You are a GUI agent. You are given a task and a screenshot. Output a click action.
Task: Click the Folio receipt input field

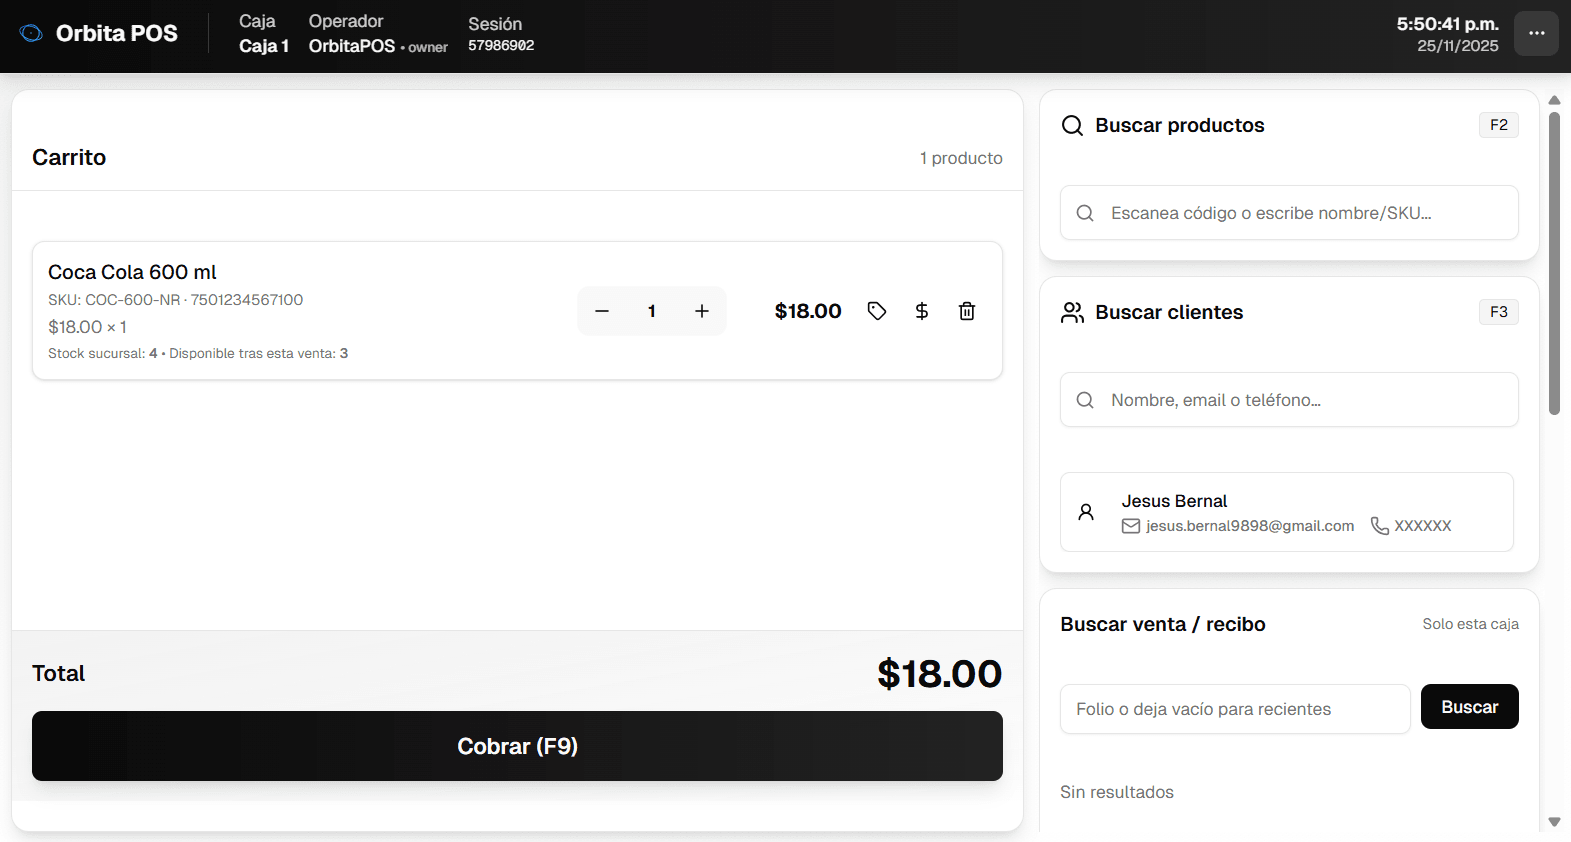click(x=1235, y=709)
